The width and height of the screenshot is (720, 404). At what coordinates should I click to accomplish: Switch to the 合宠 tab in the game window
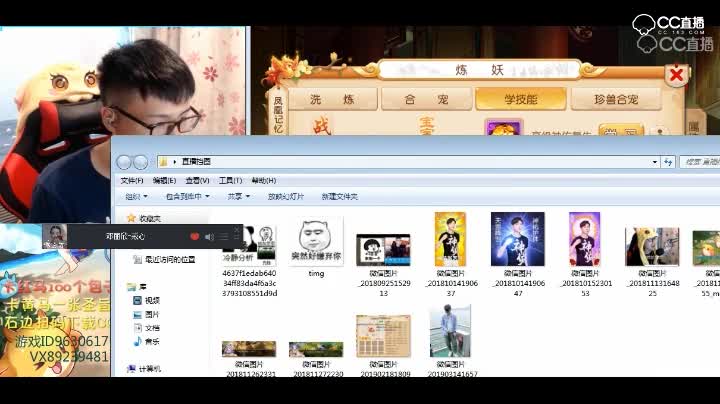tap(427, 99)
